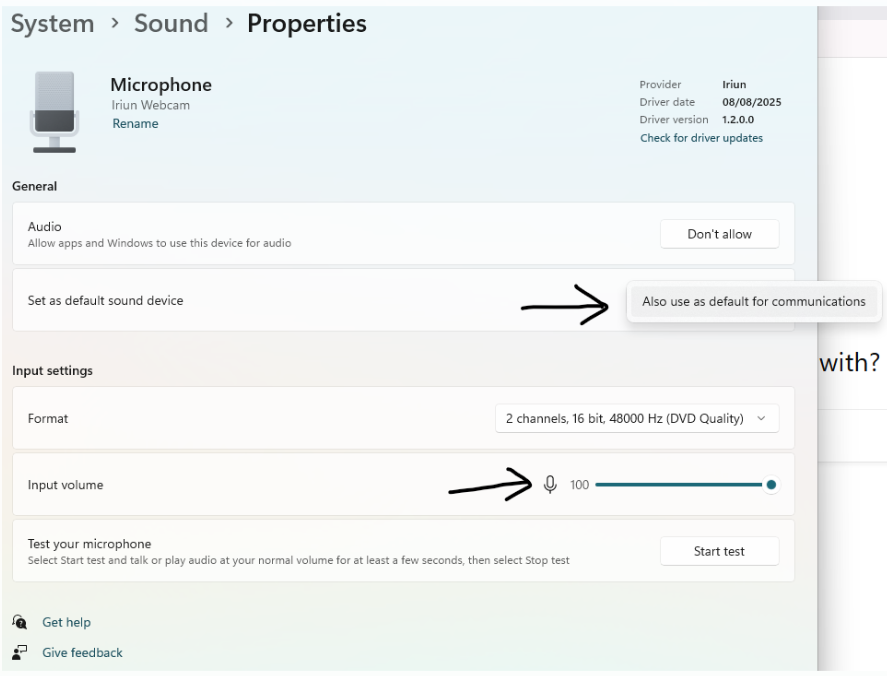Open the Format quality dropdown
Viewport: 887px width, 676px height.
coord(636,419)
